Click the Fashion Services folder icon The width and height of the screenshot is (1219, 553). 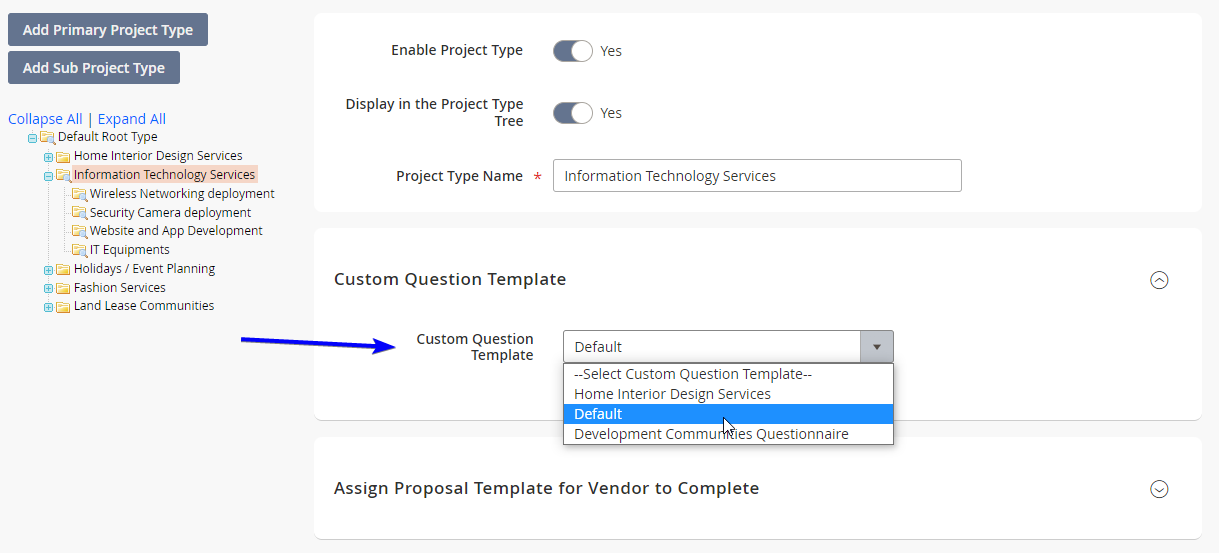[x=63, y=288]
